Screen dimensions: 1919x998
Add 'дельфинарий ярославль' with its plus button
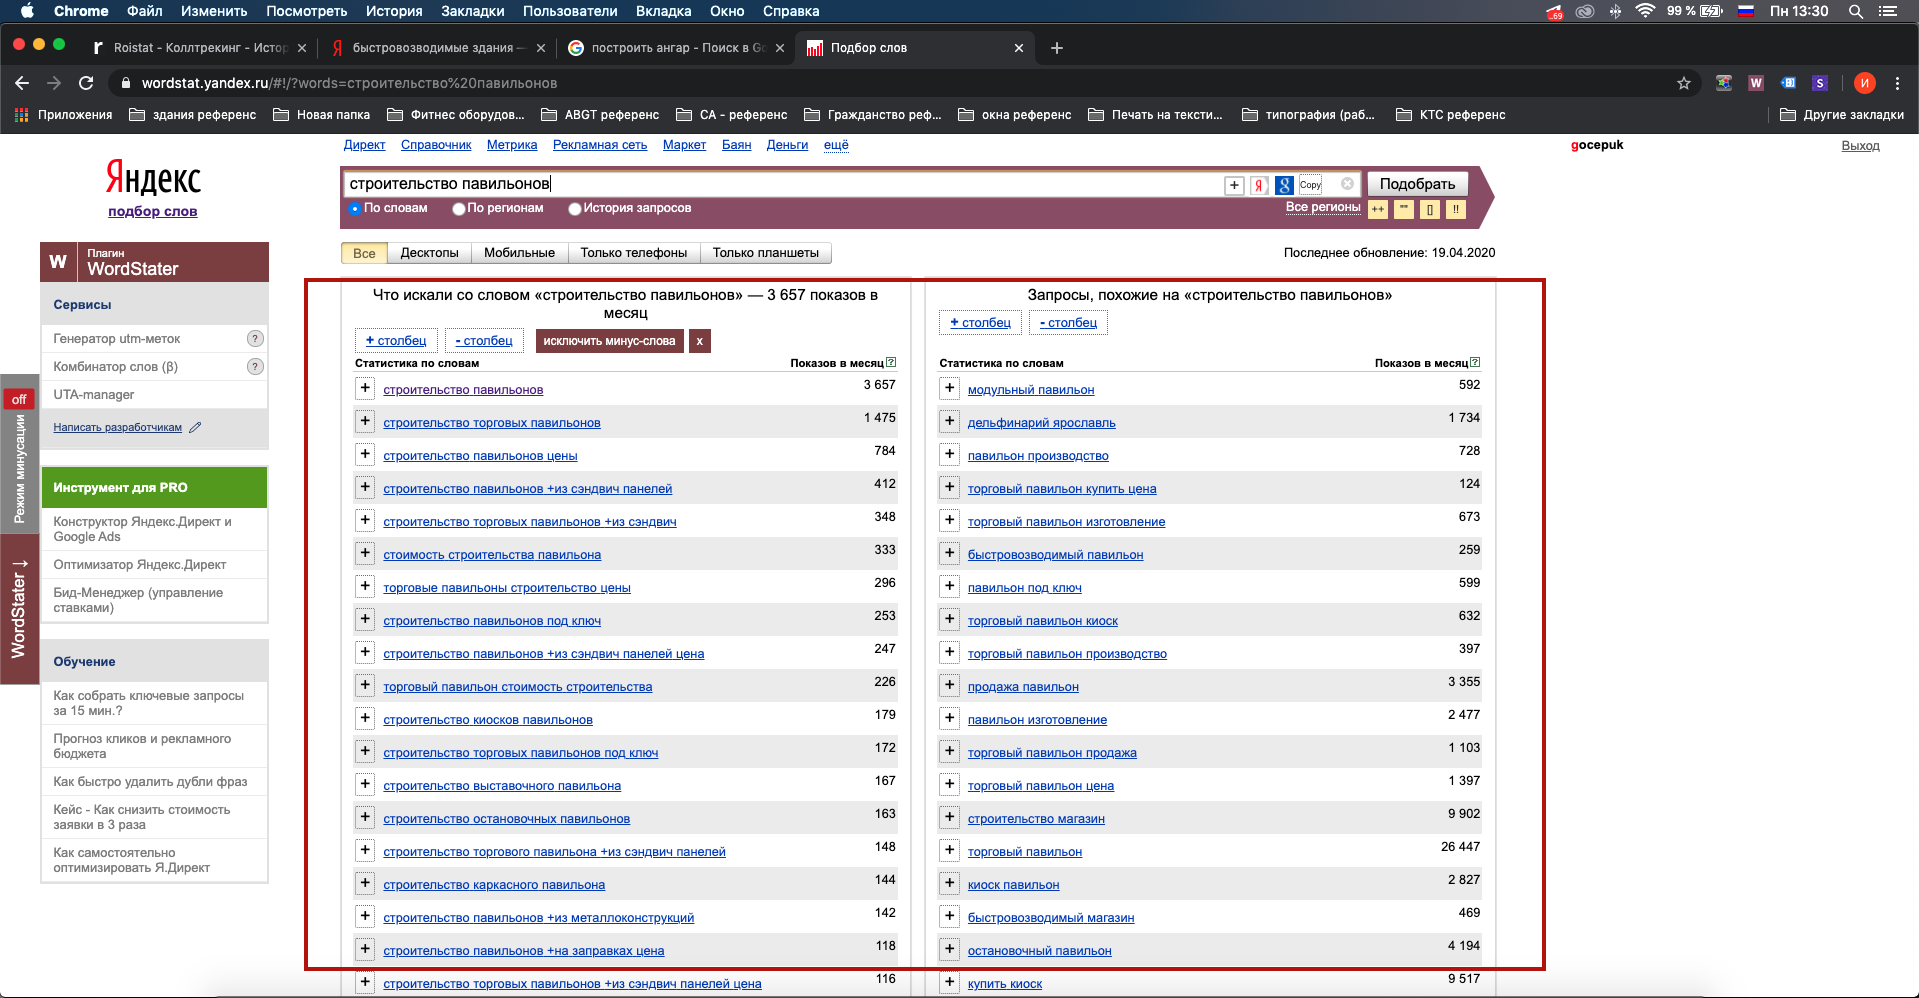point(950,421)
